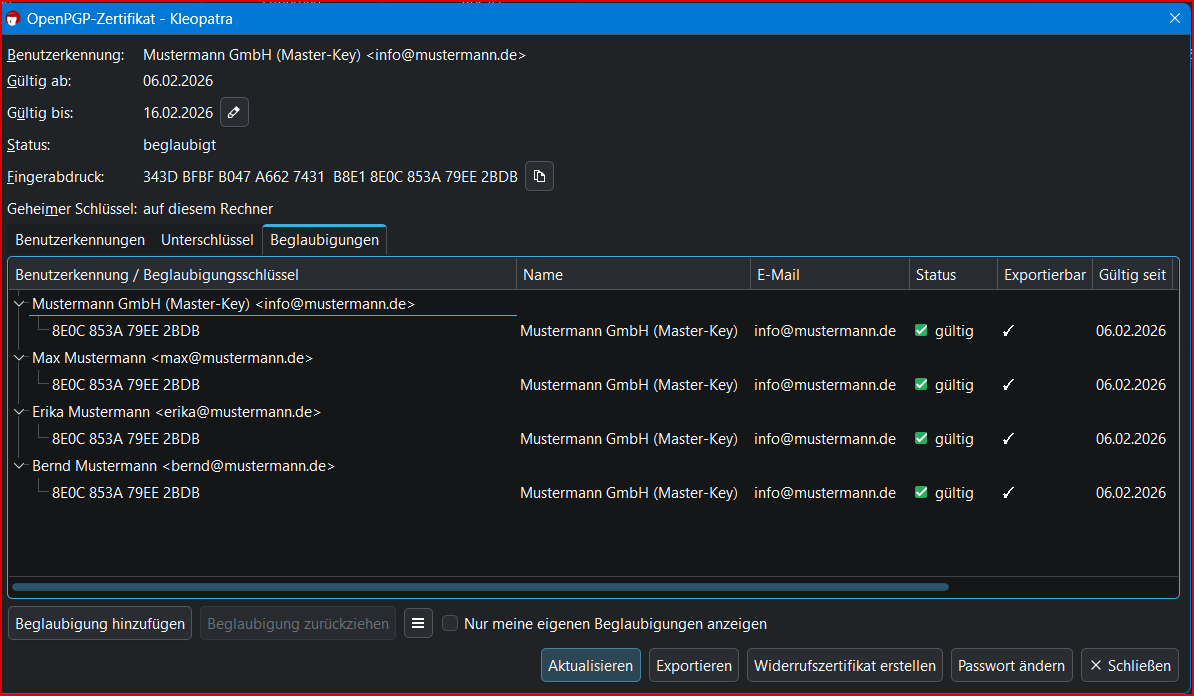Select Erika Mustermann <erika@mustermann.de> tree row
Viewport: 1194px width, 696px height.
coord(177,412)
